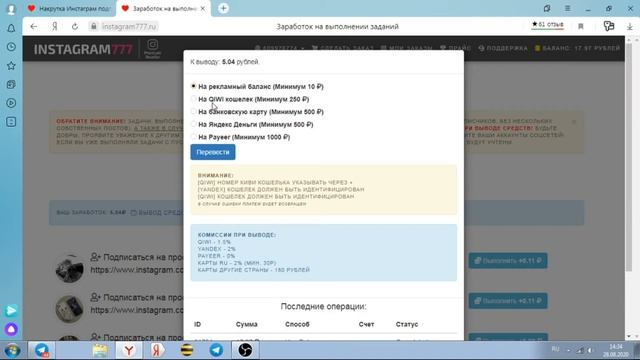Open second task profile avatar

pyautogui.click(x=69, y=309)
